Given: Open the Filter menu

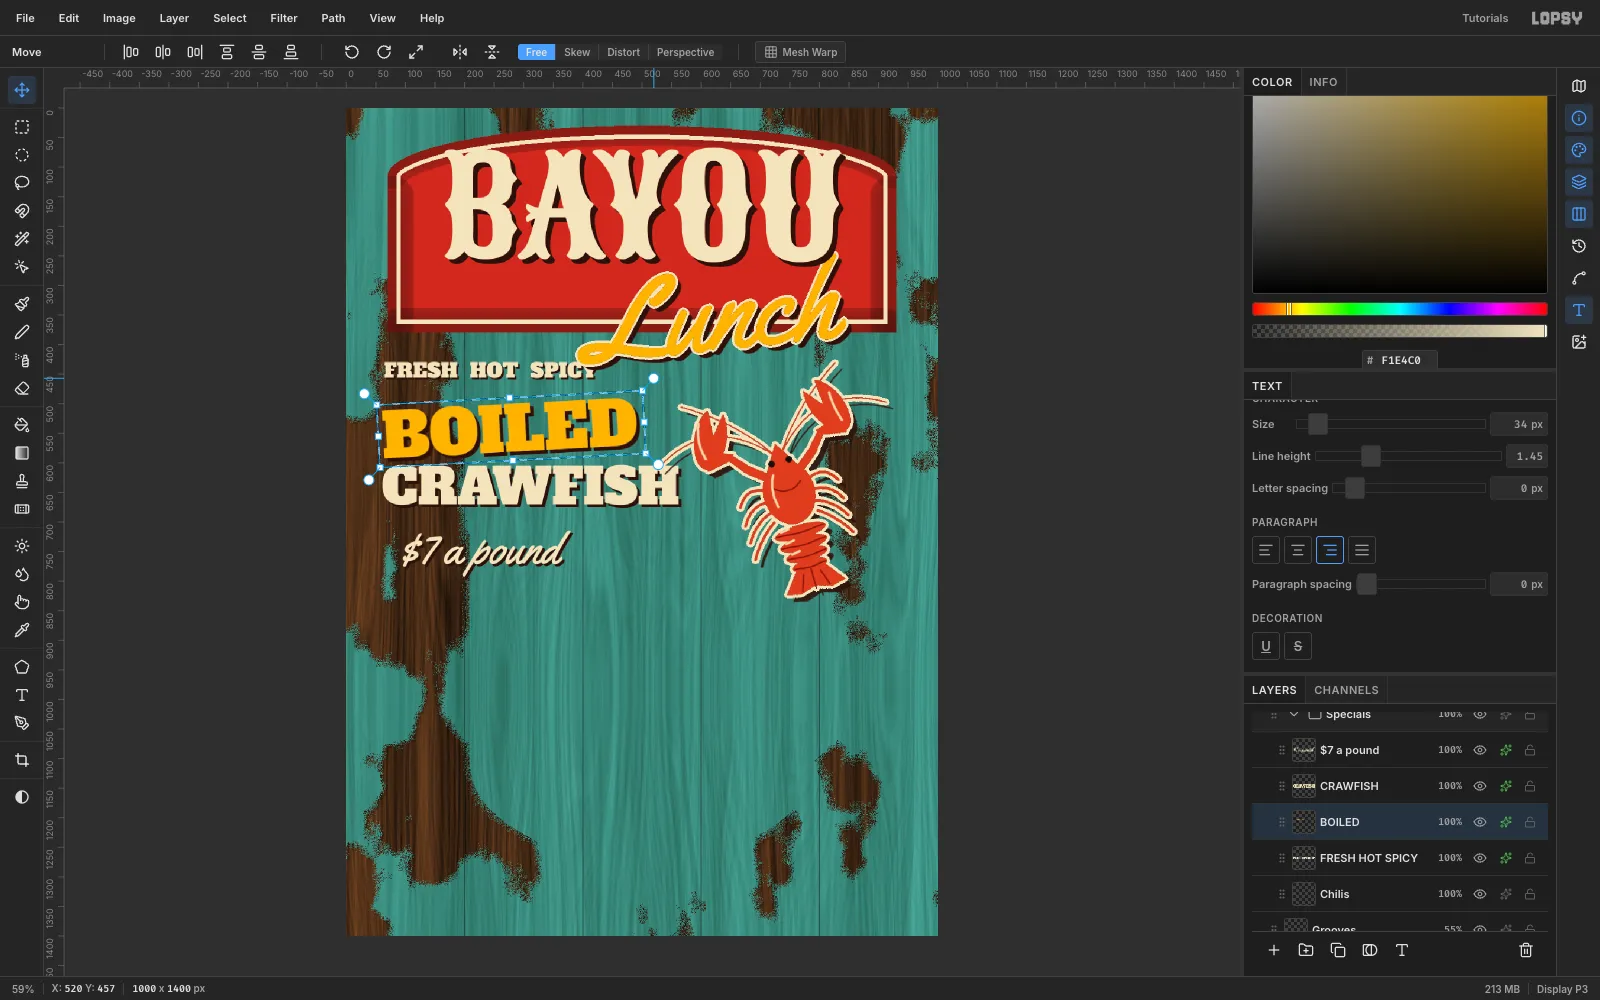Looking at the screenshot, I should coord(284,18).
